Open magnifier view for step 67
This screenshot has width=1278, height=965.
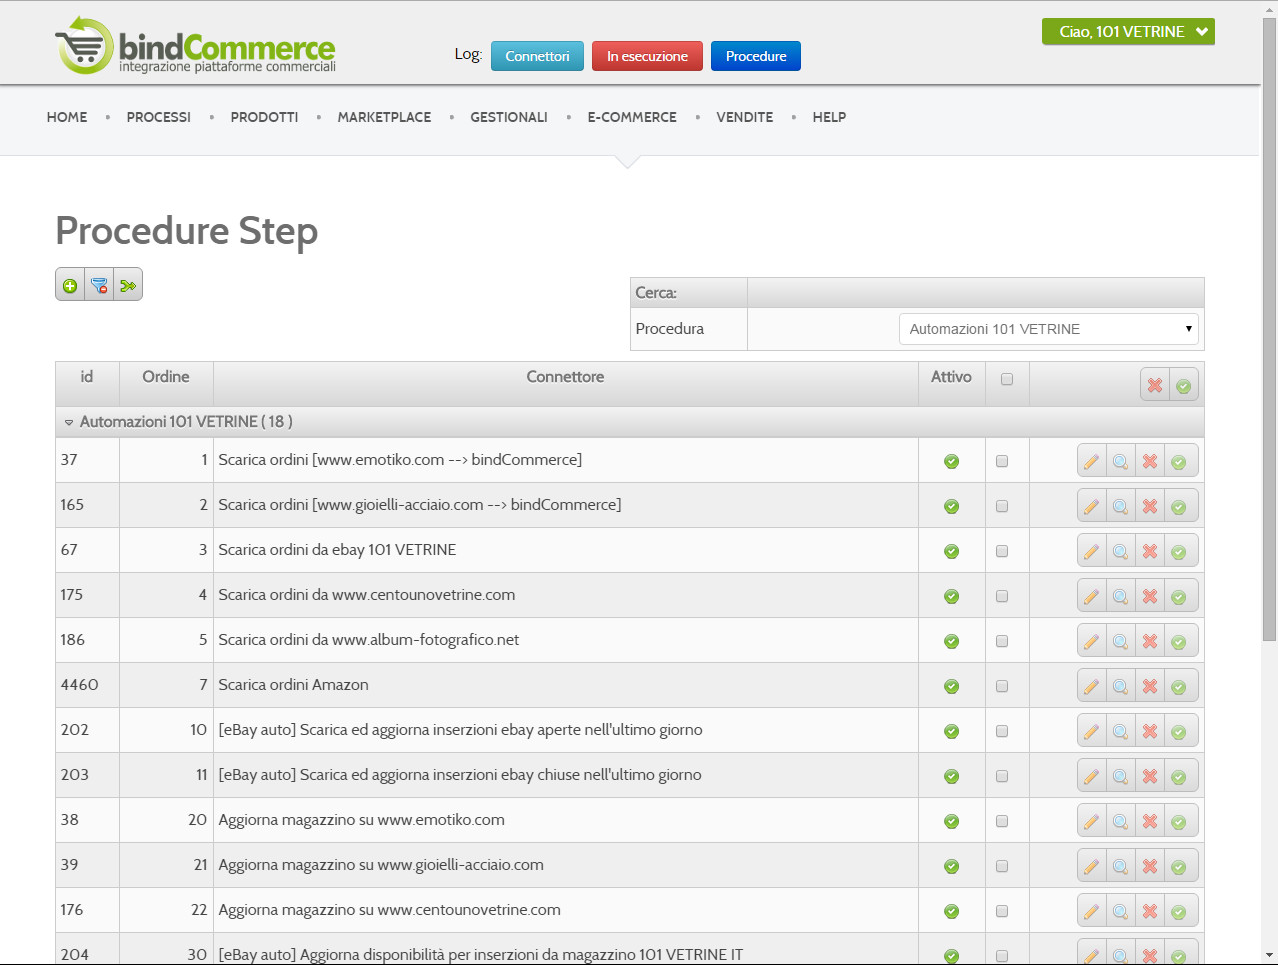pos(1121,551)
